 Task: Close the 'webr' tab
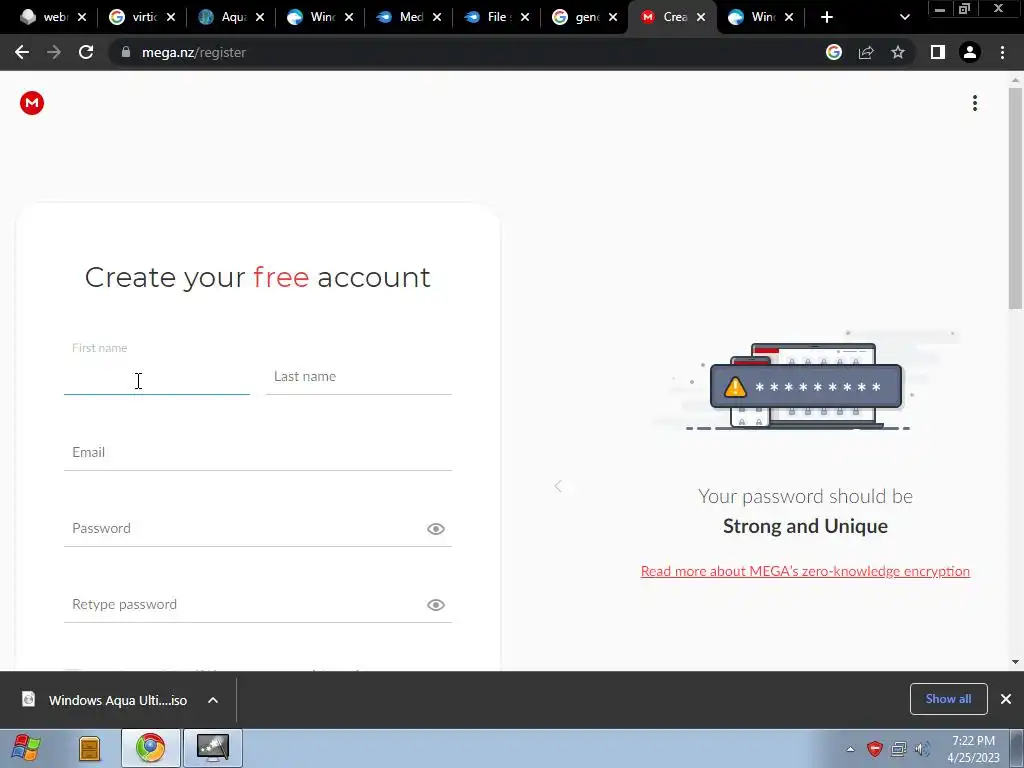click(82, 17)
